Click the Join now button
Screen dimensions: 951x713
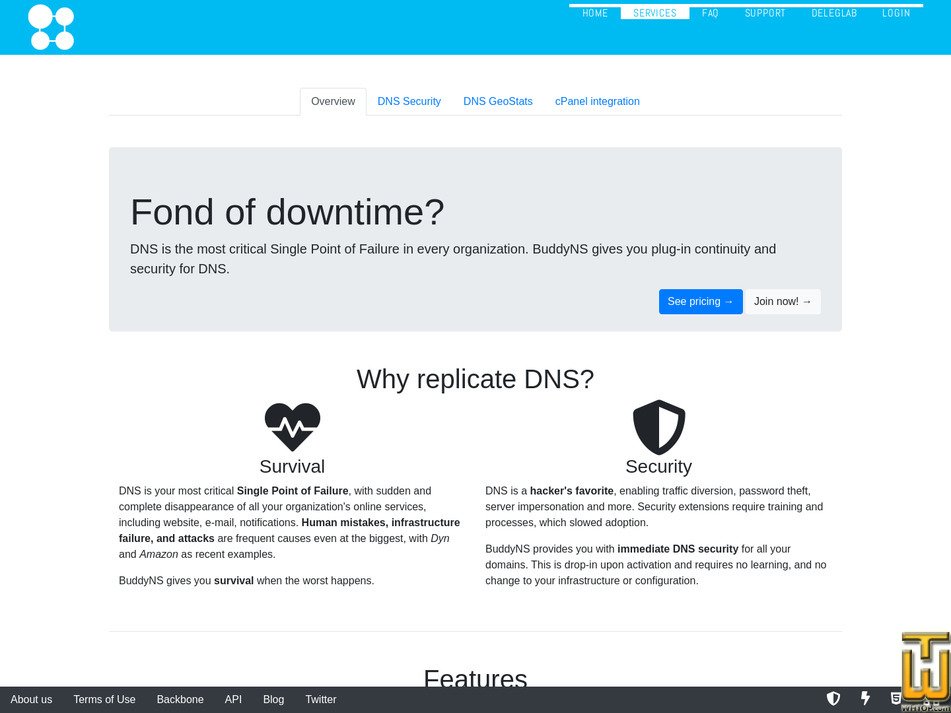pyautogui.click(x=783, y=301)
